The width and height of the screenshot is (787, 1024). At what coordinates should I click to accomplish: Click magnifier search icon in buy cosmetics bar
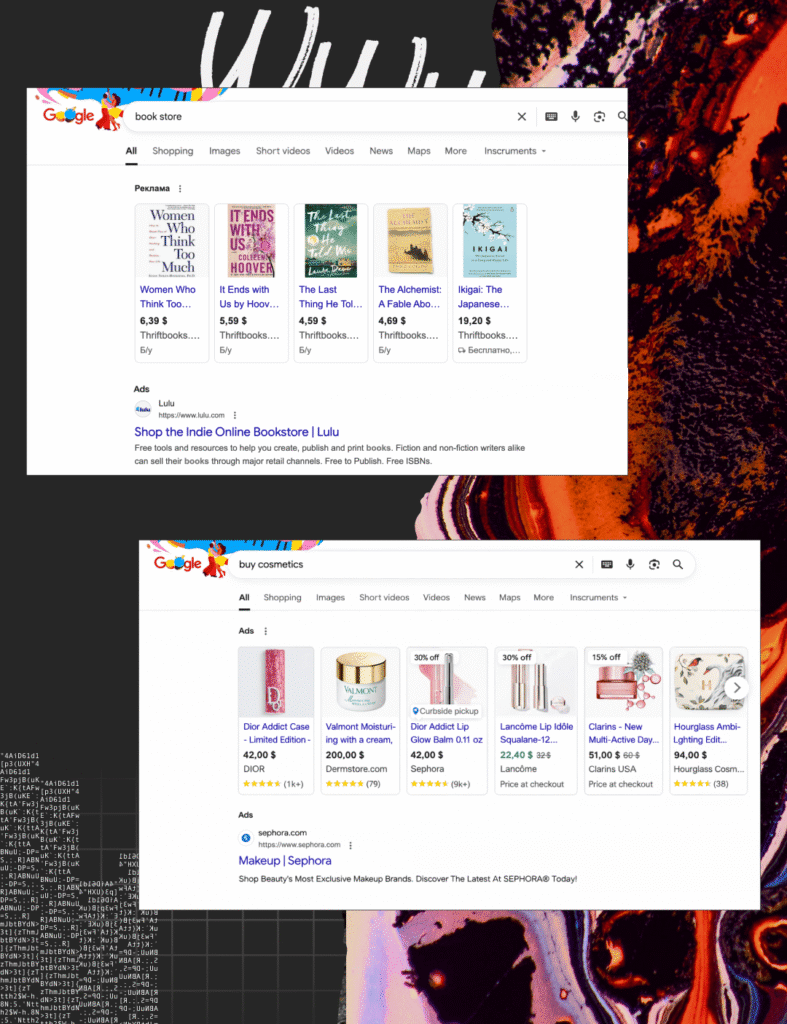pos(678,565)
